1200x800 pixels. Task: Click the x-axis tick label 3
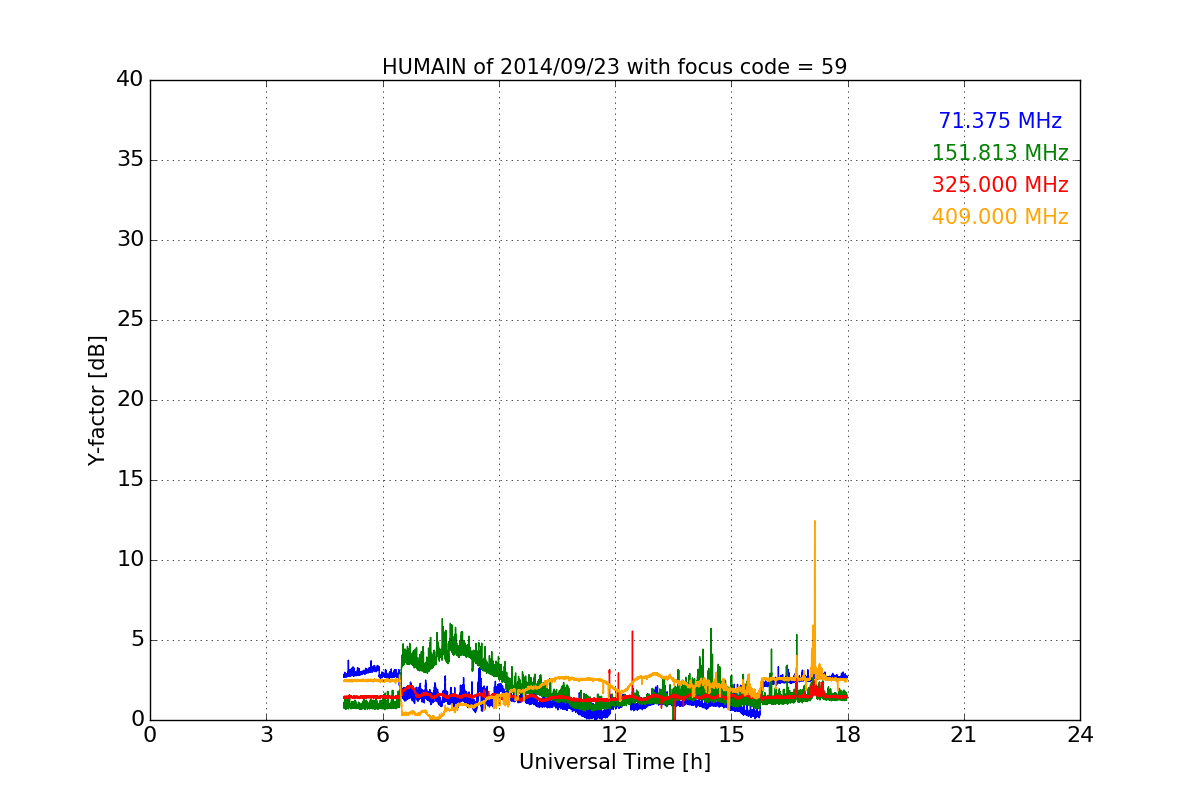coord(266,735)
